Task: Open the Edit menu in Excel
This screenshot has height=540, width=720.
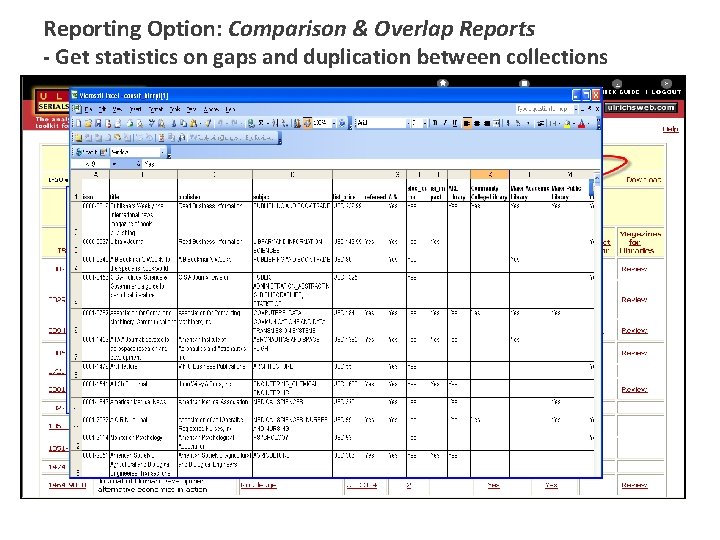Action: [x=102, y=109]
